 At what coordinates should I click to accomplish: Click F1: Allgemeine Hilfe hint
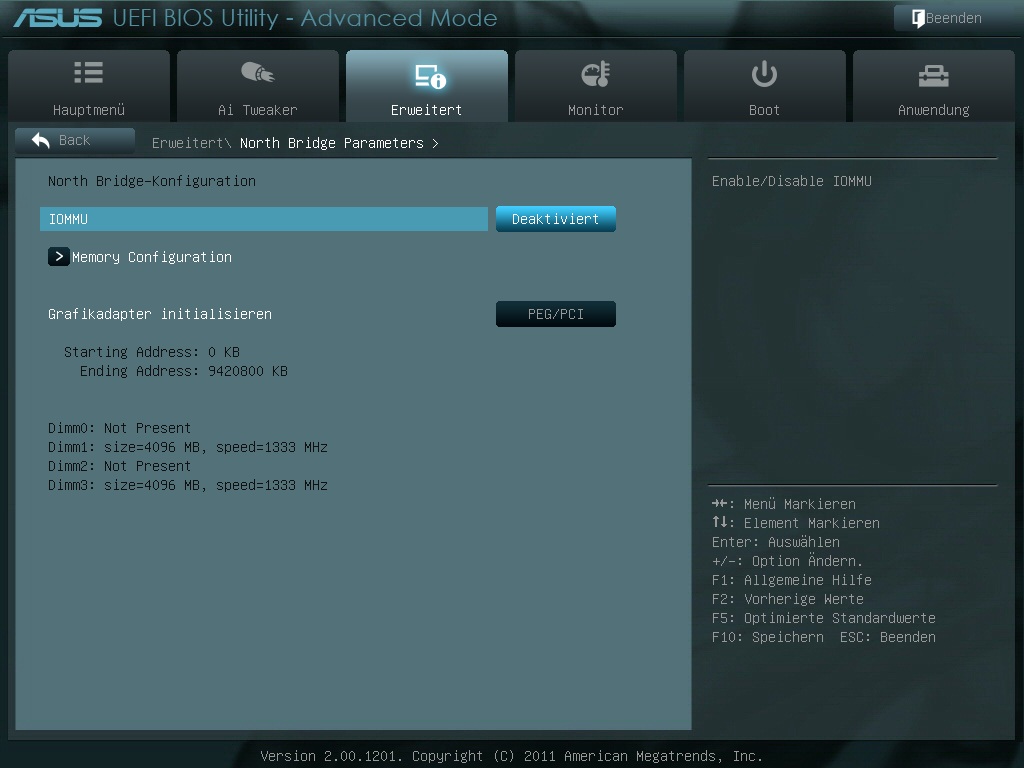pyautogui.click(x=792, y=580)
